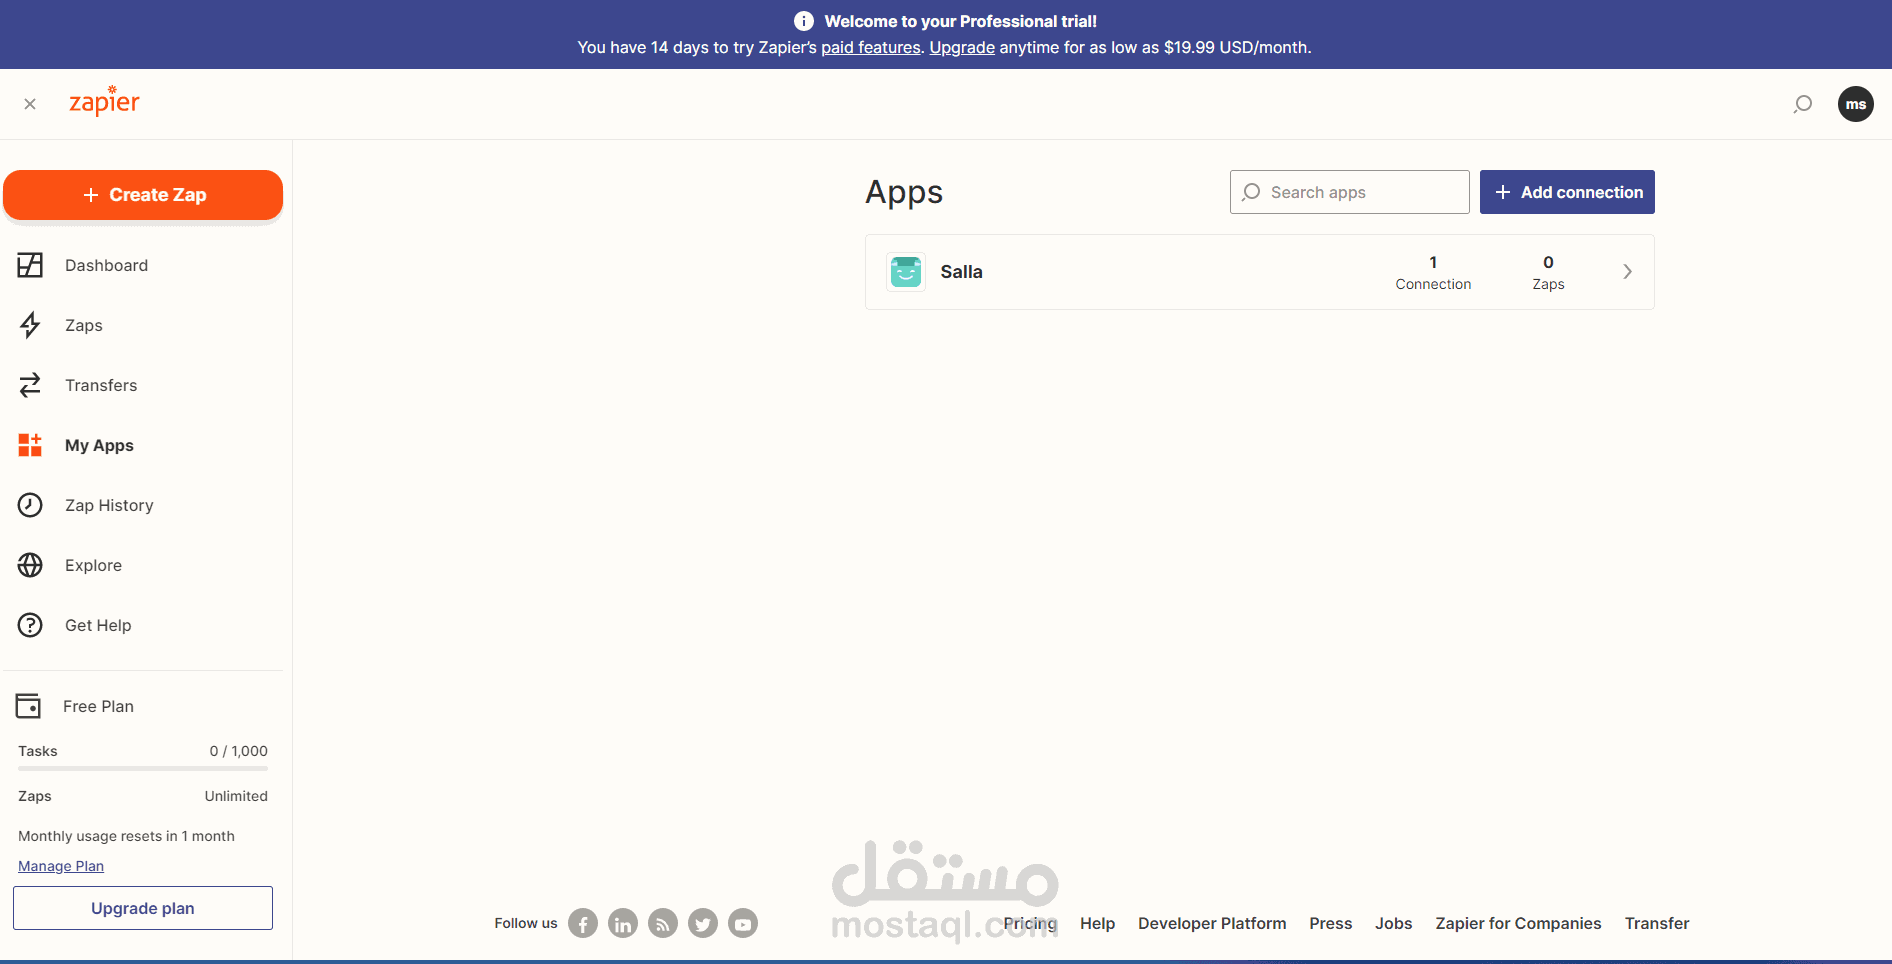Image resolution: width=1892 pixels, height=964 pixels.
Task: Click the Tasks usage progress bar
Action: click(143, 768)
